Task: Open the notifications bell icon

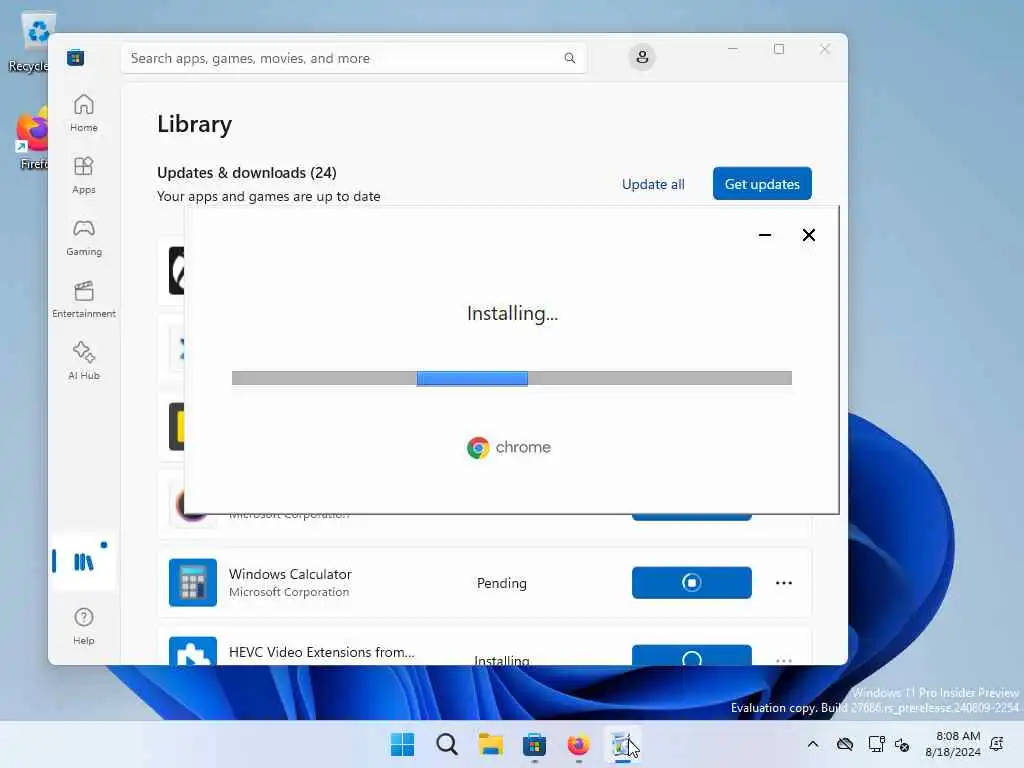Action: (x=997, y=744)
